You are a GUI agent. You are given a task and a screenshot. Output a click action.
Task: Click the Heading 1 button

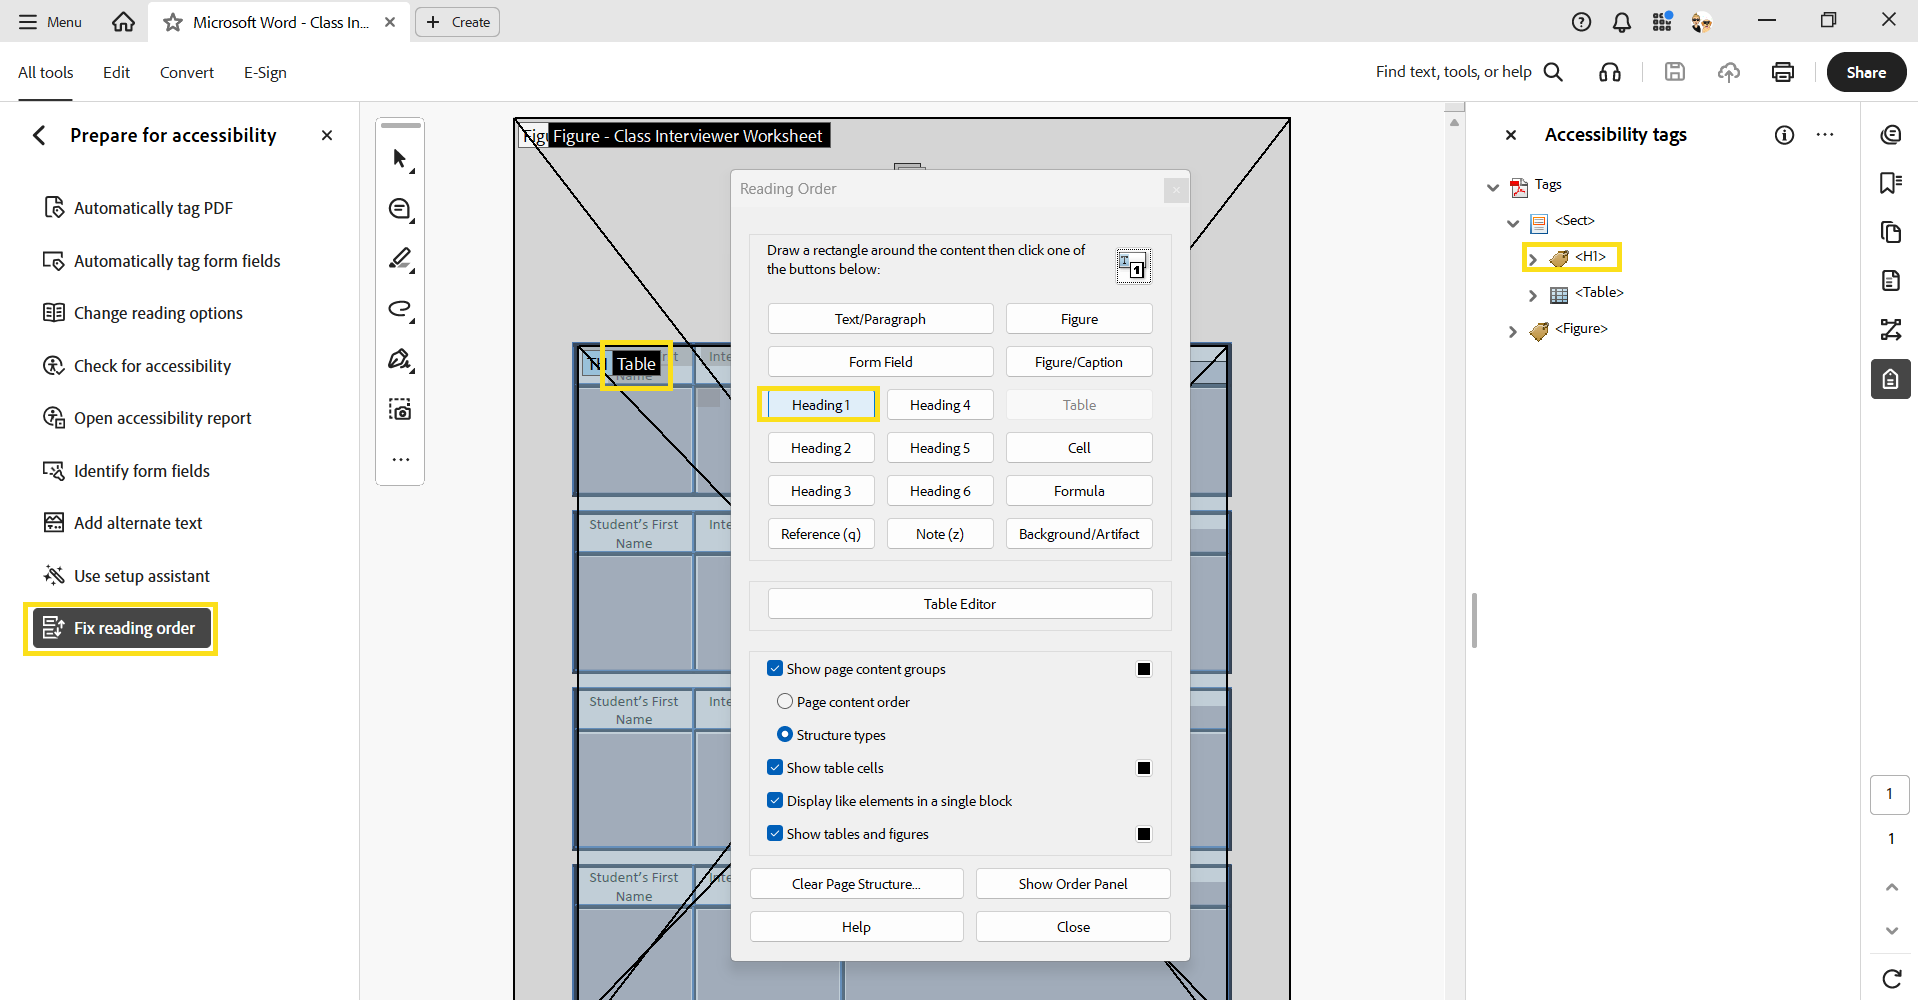[821, 405]
